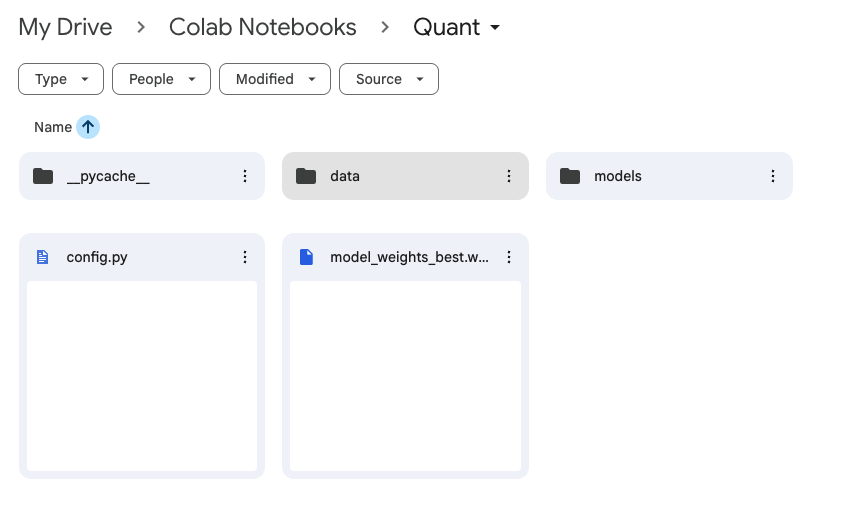Open more actions for model_weights_best file
This screenshot has height=508, width=863.
click(509, 257)
